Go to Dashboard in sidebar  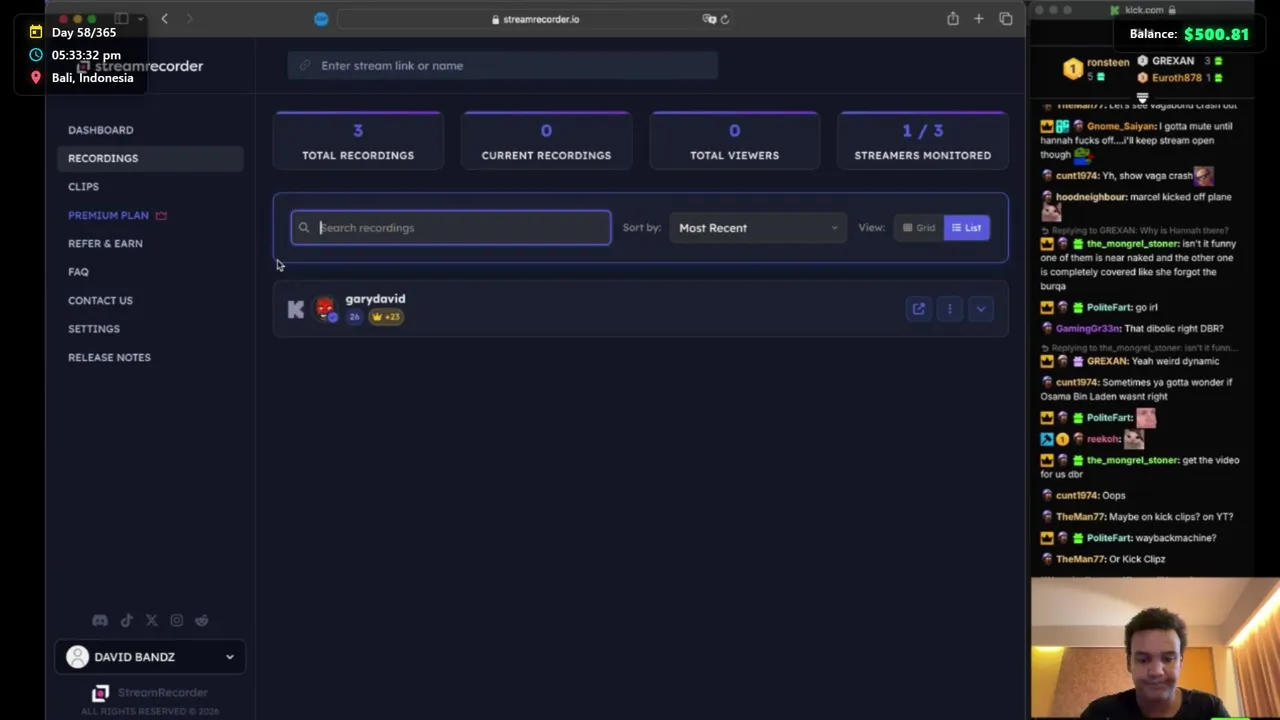(100, 130)
